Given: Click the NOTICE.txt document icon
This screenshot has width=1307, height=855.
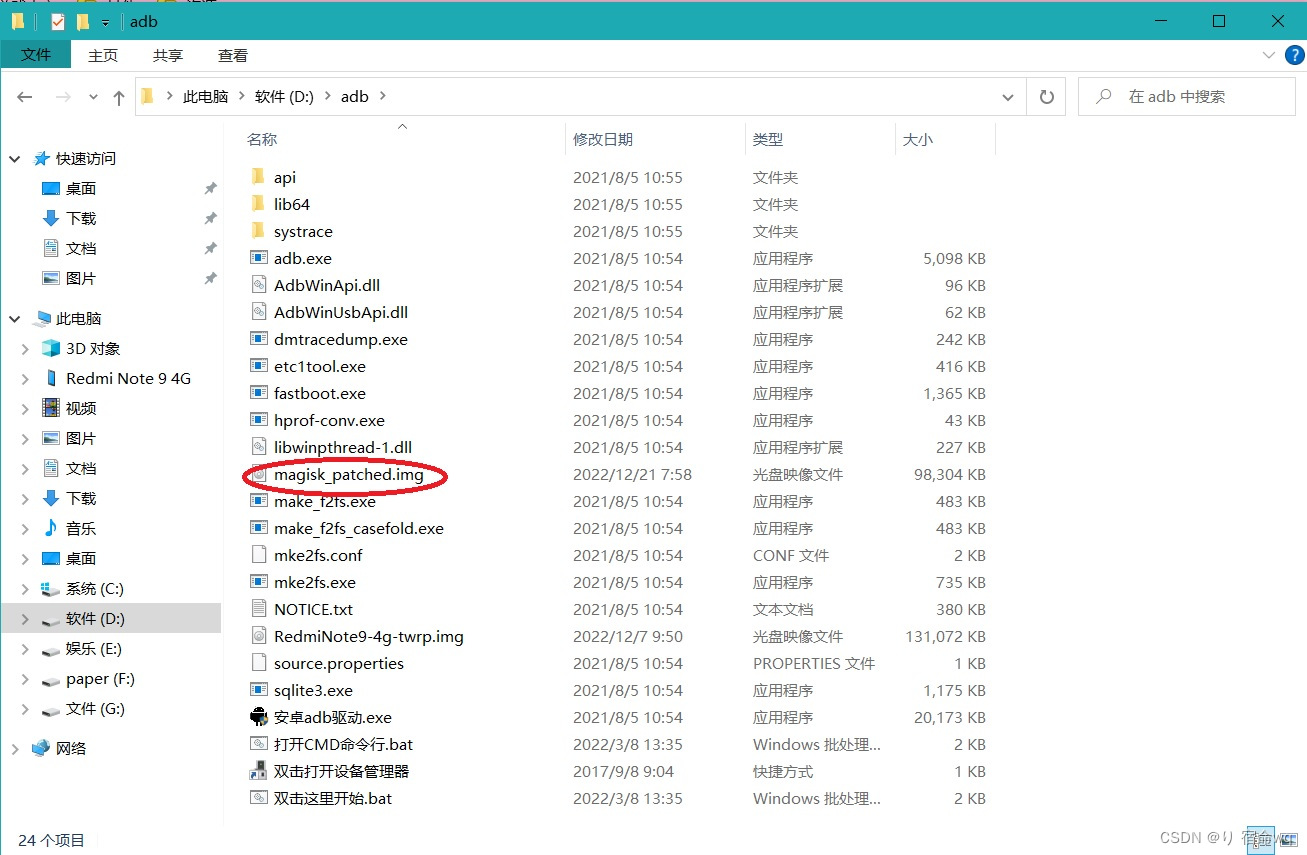Looking at the screenshot, I should coord(259,609).
